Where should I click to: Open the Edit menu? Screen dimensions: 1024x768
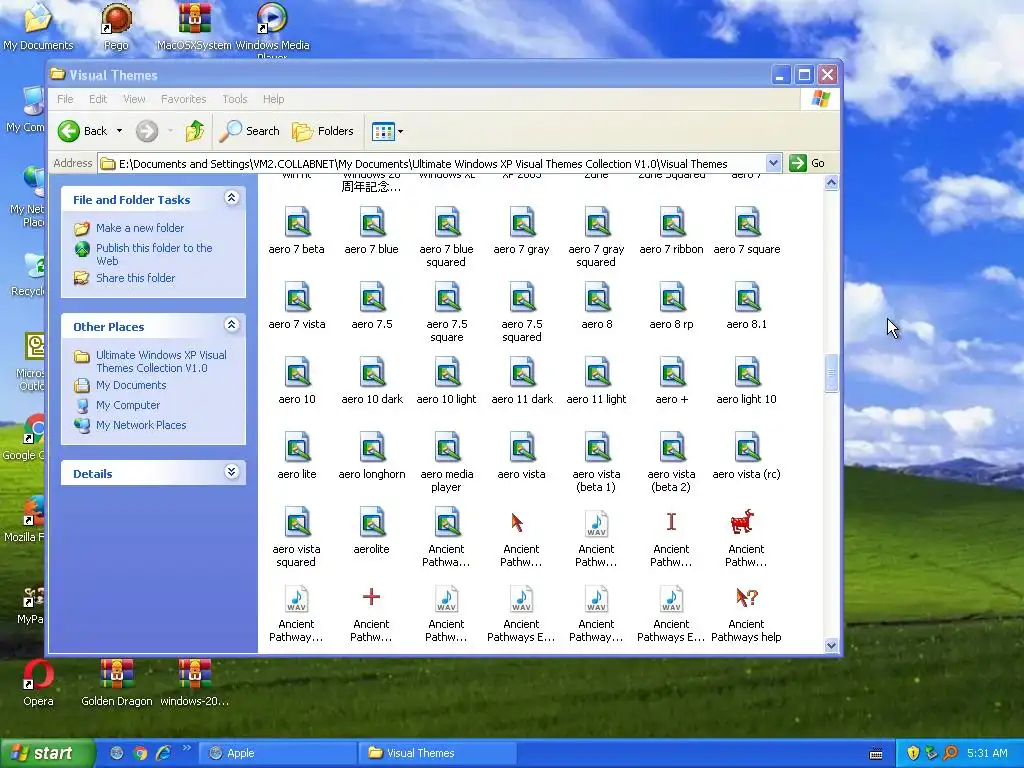tap(98, 99)
